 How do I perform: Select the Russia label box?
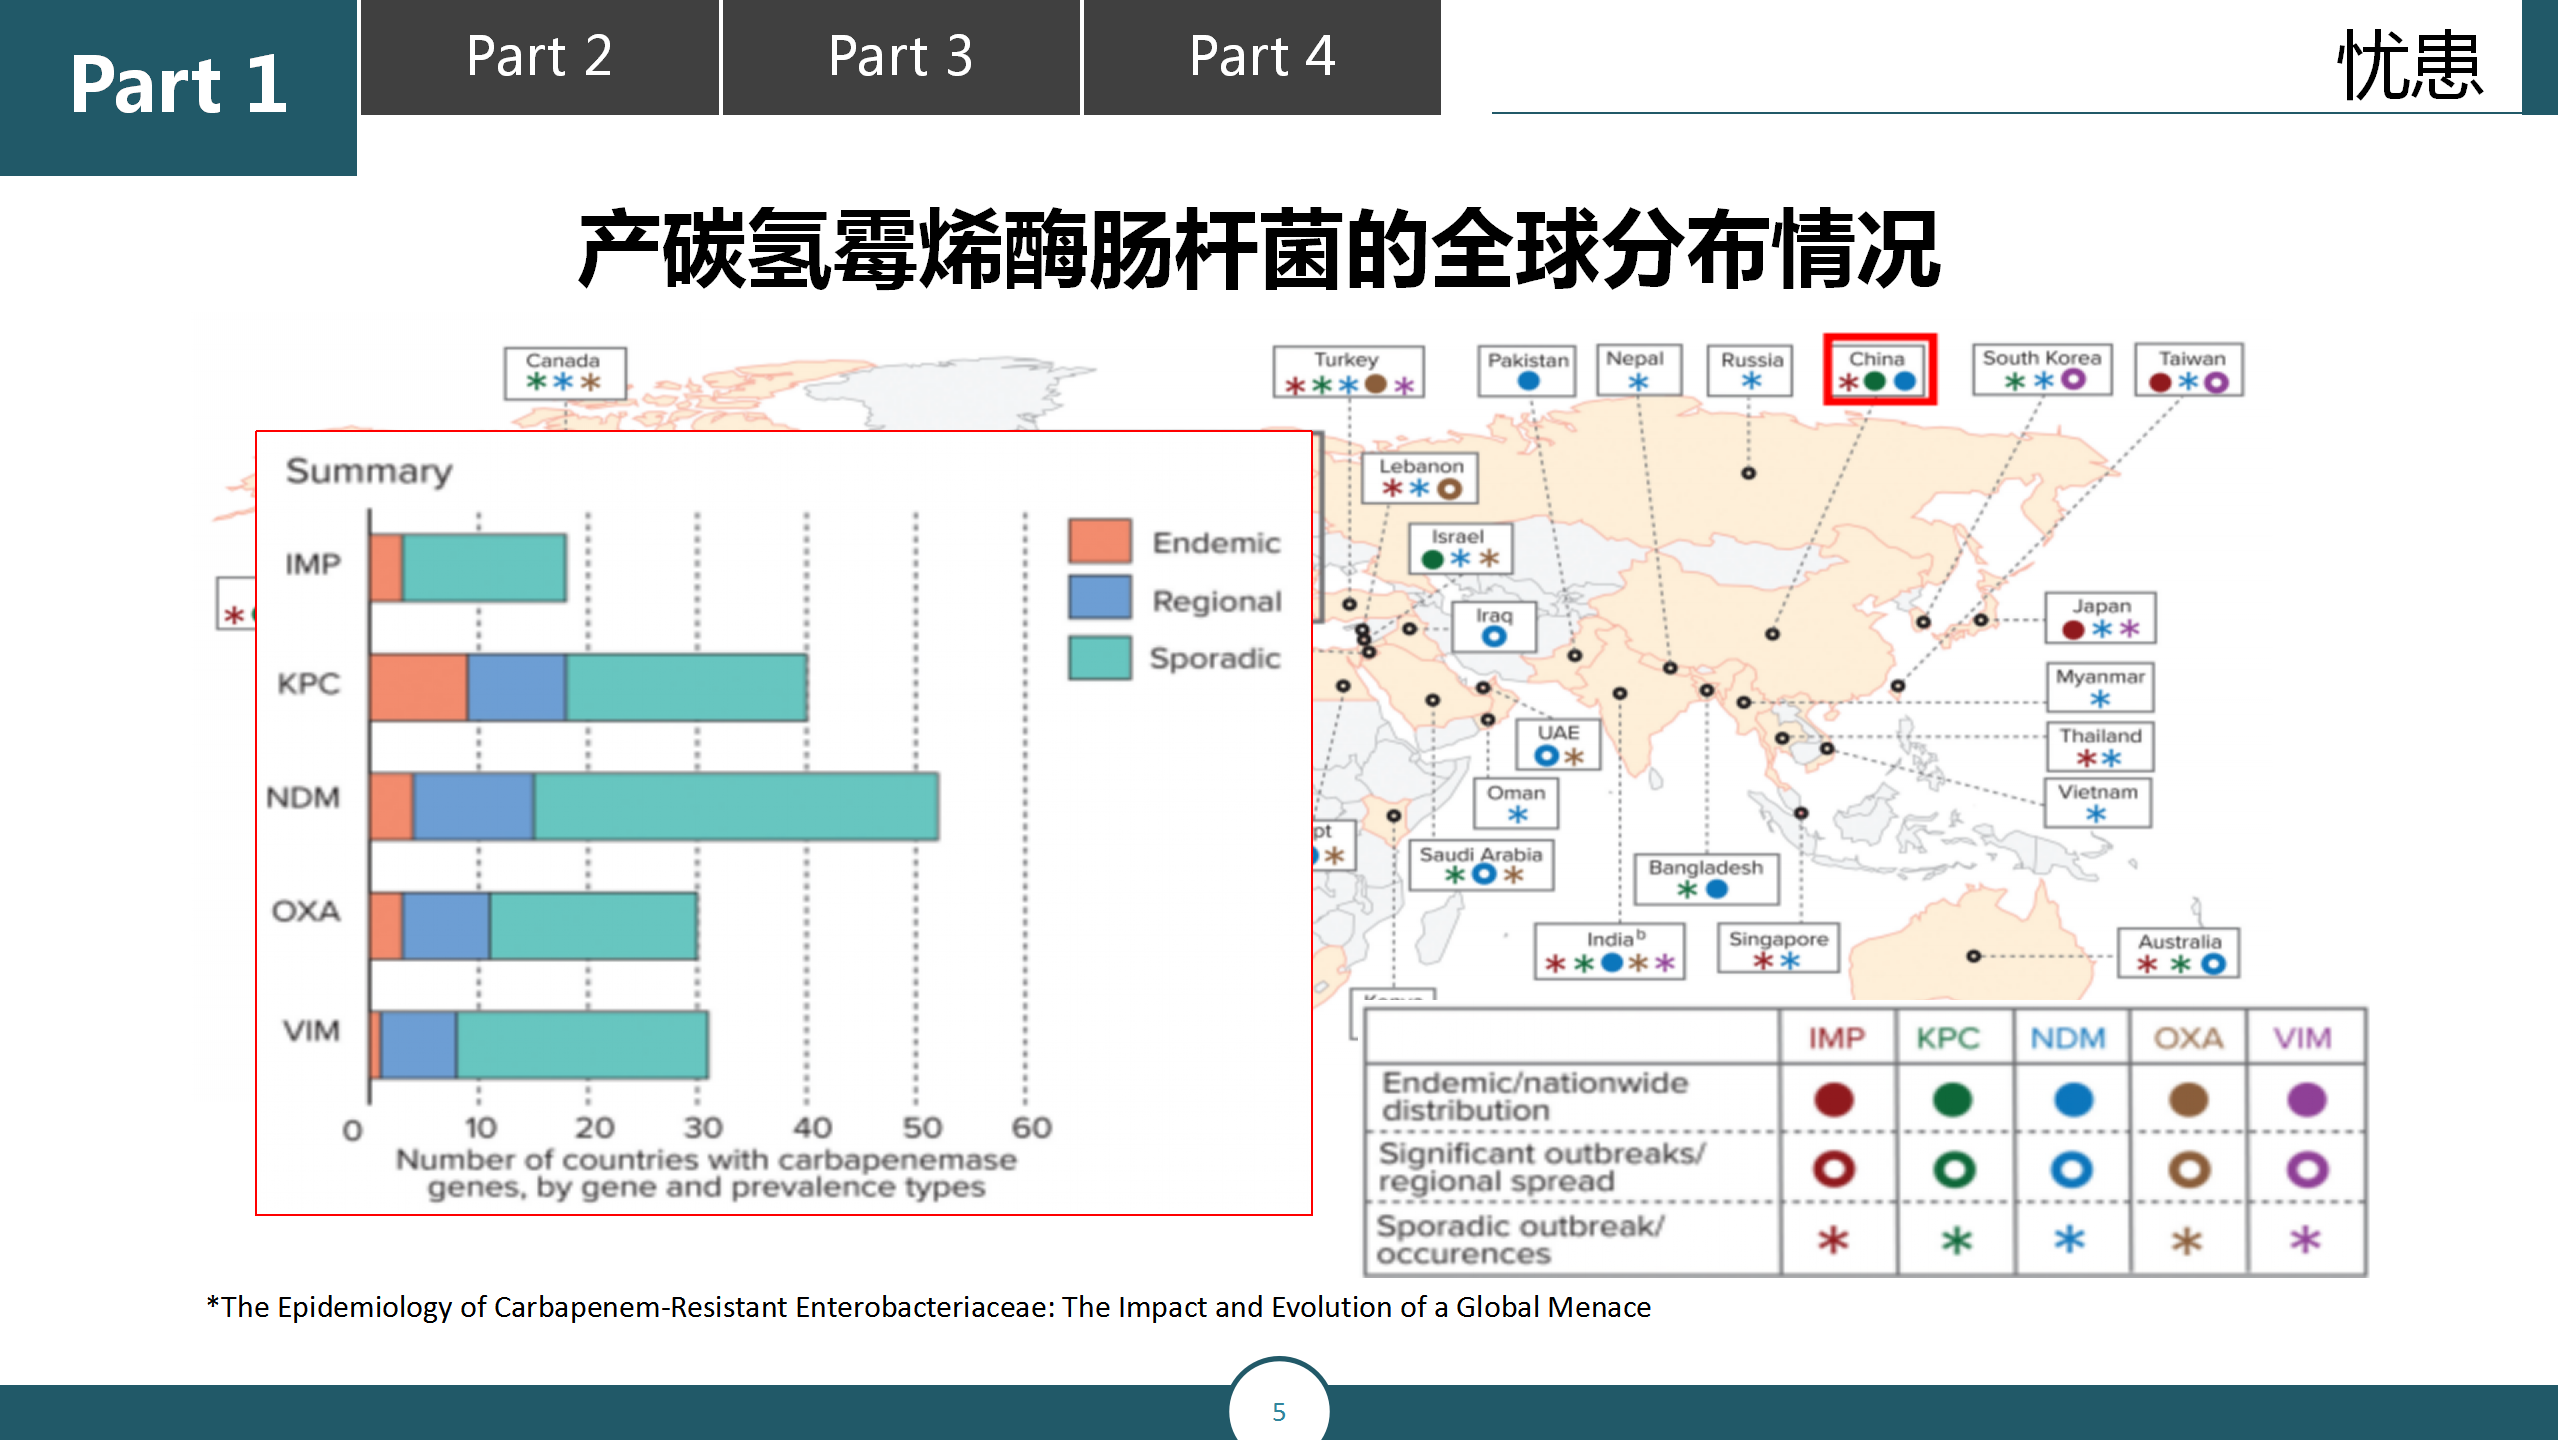[x=1751, y=370]
